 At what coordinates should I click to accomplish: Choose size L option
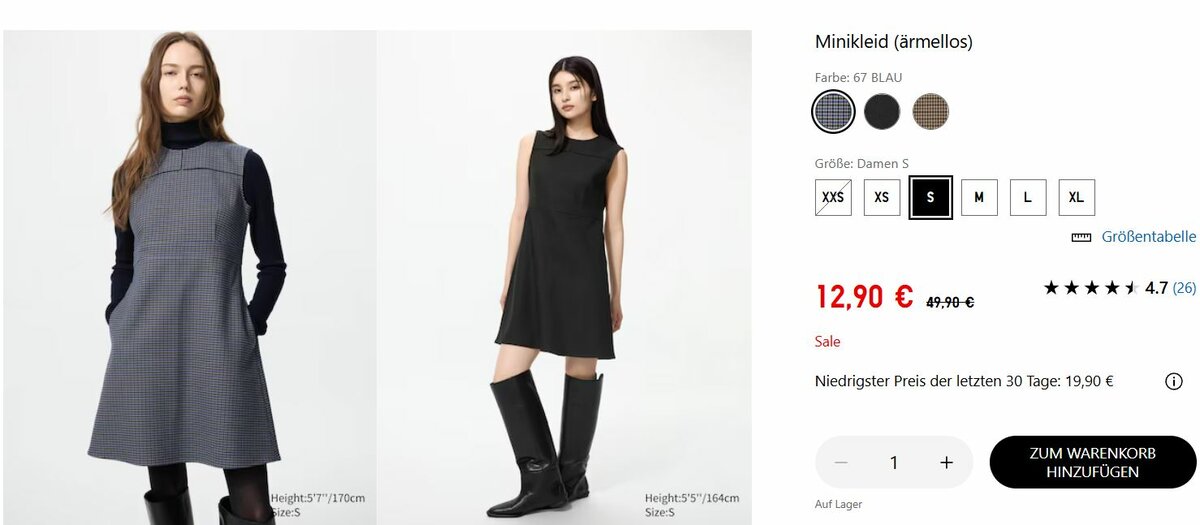1028,197
